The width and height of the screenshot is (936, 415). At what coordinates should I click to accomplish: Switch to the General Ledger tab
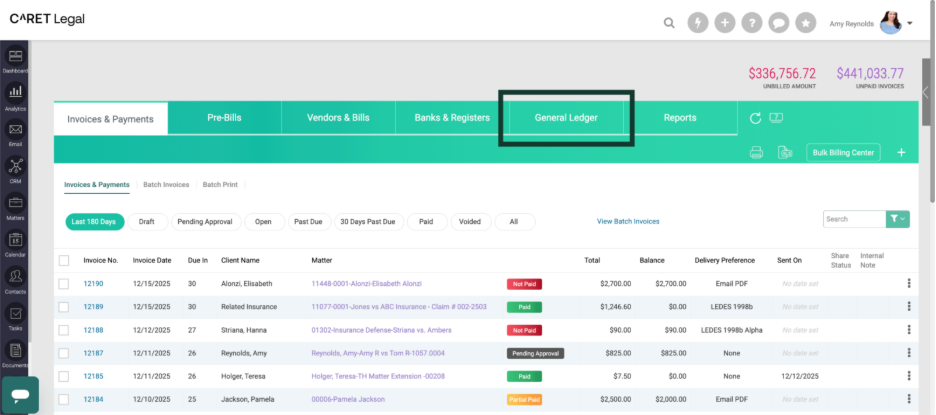pos(566,118)
